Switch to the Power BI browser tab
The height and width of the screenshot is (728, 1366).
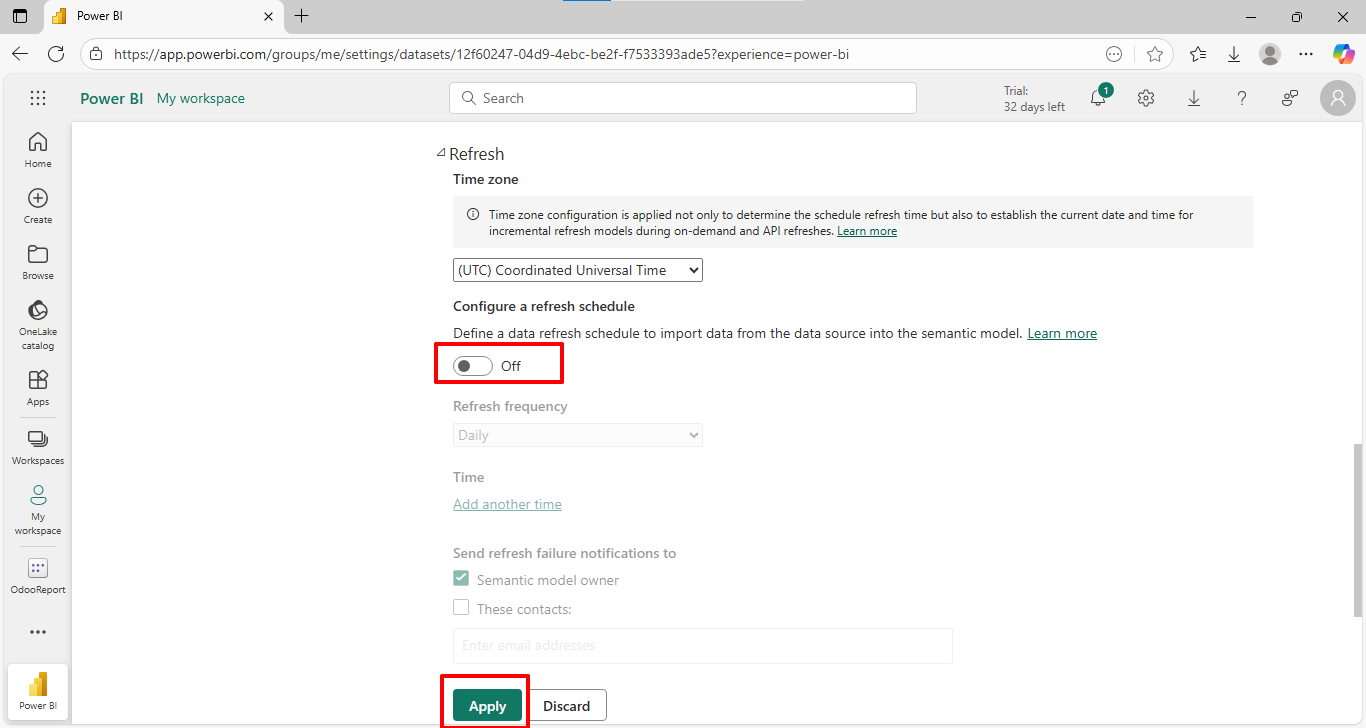(x=163, y=16)
